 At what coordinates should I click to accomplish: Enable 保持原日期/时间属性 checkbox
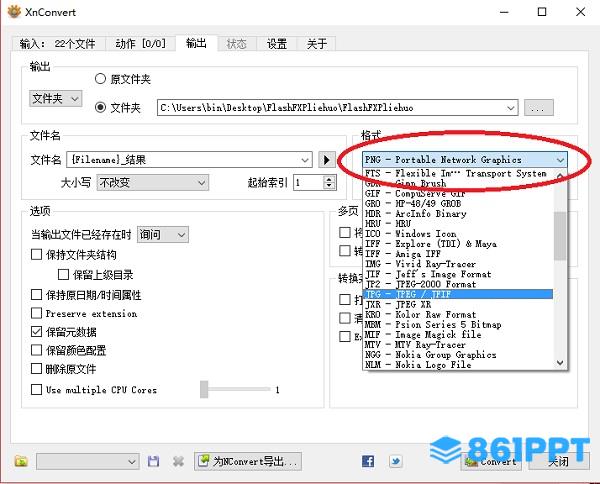pos(36,294)
